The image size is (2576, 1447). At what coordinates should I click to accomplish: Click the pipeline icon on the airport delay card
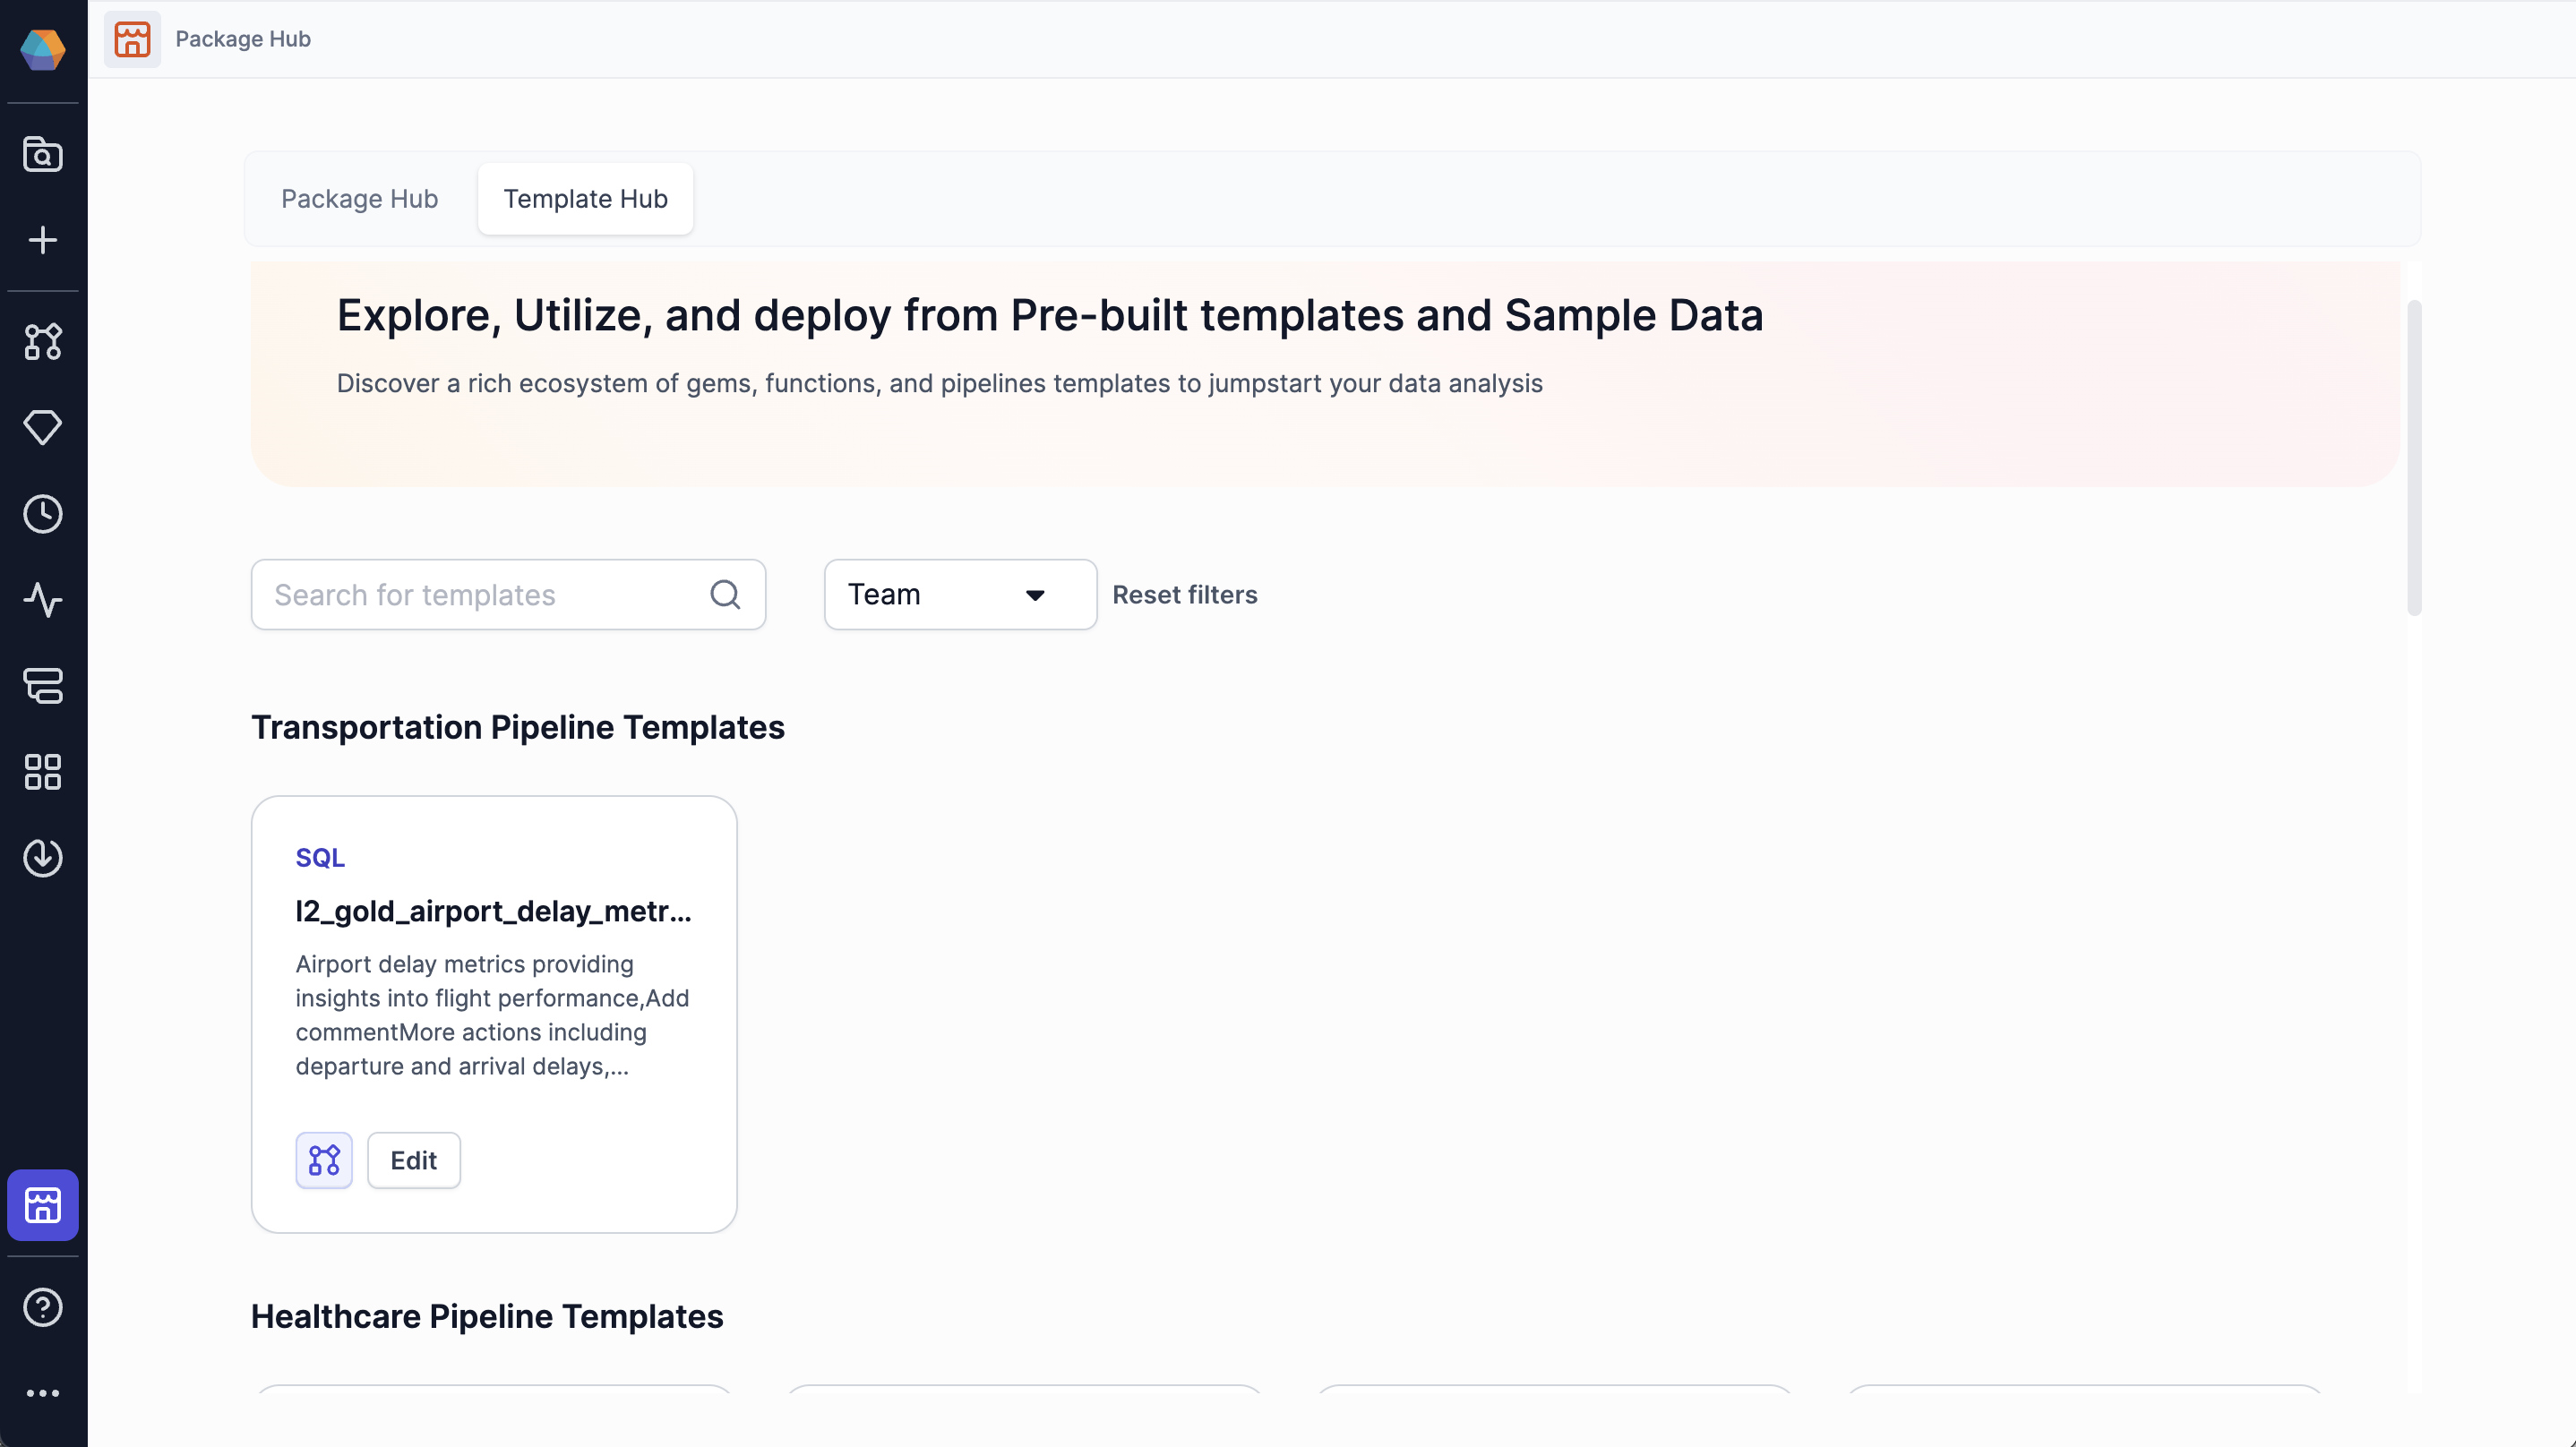324,1160
